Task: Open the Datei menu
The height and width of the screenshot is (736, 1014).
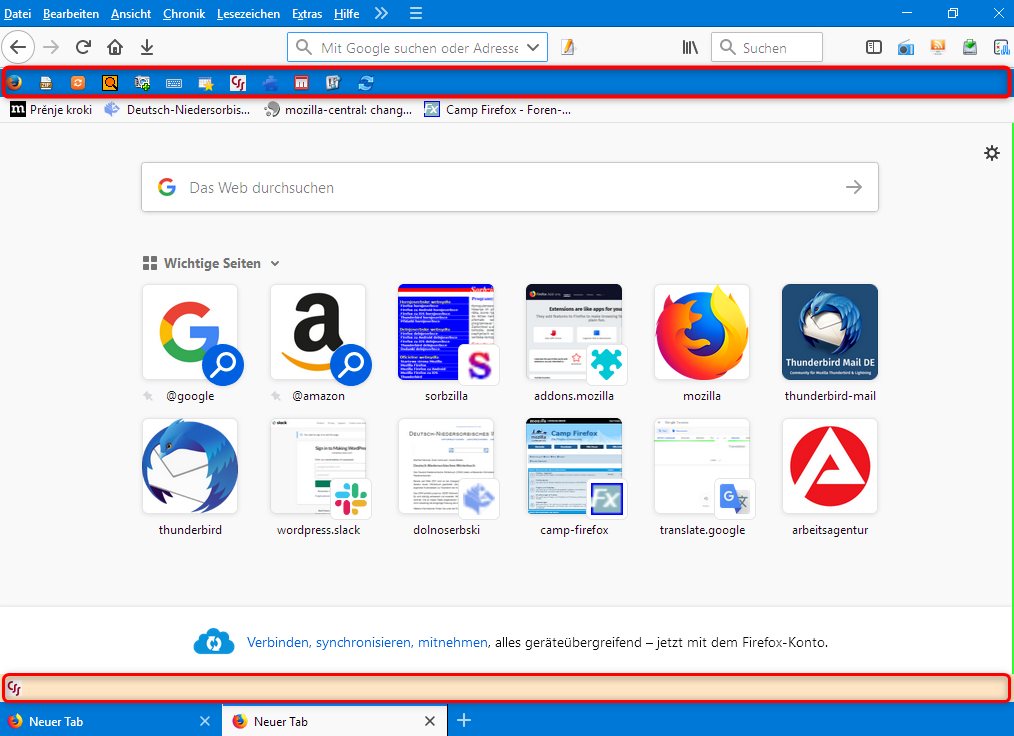Action: coord(17,14)
